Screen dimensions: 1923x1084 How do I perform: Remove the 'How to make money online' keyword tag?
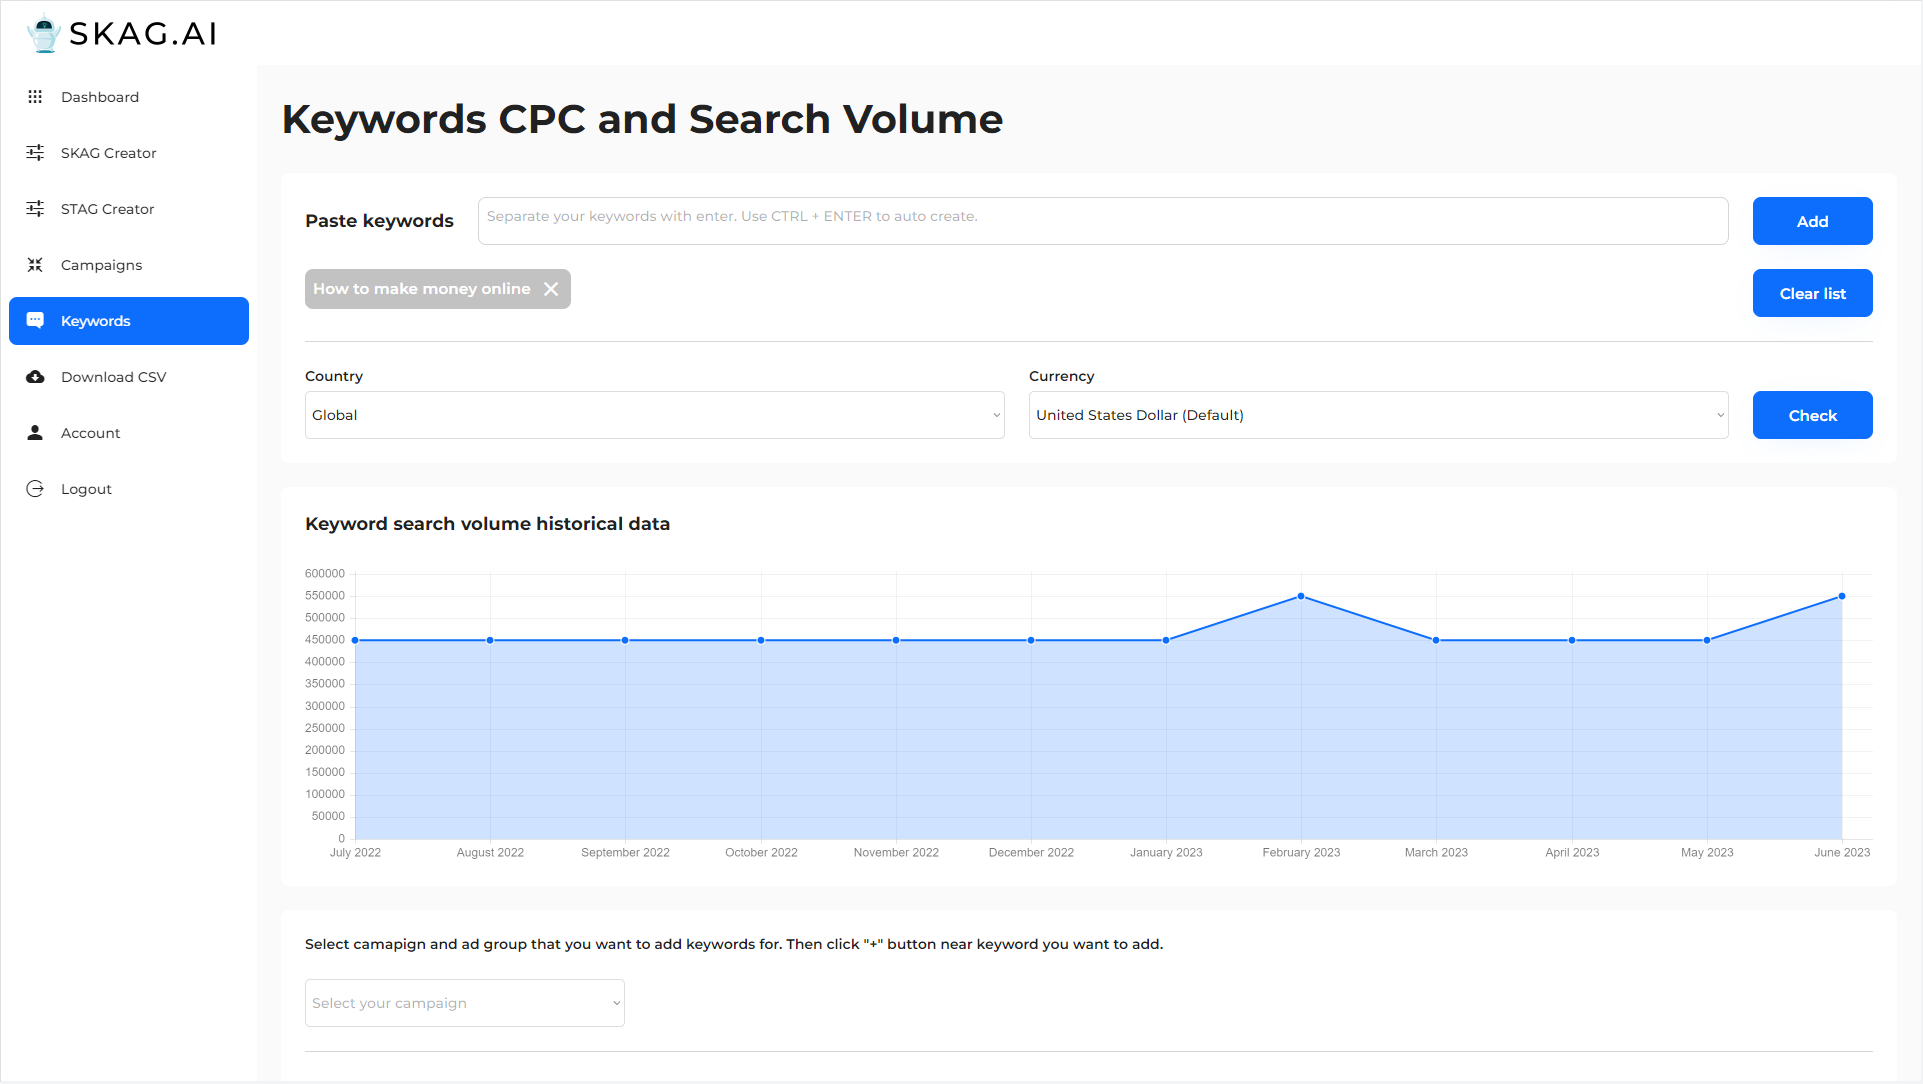[x=551, y=289]
